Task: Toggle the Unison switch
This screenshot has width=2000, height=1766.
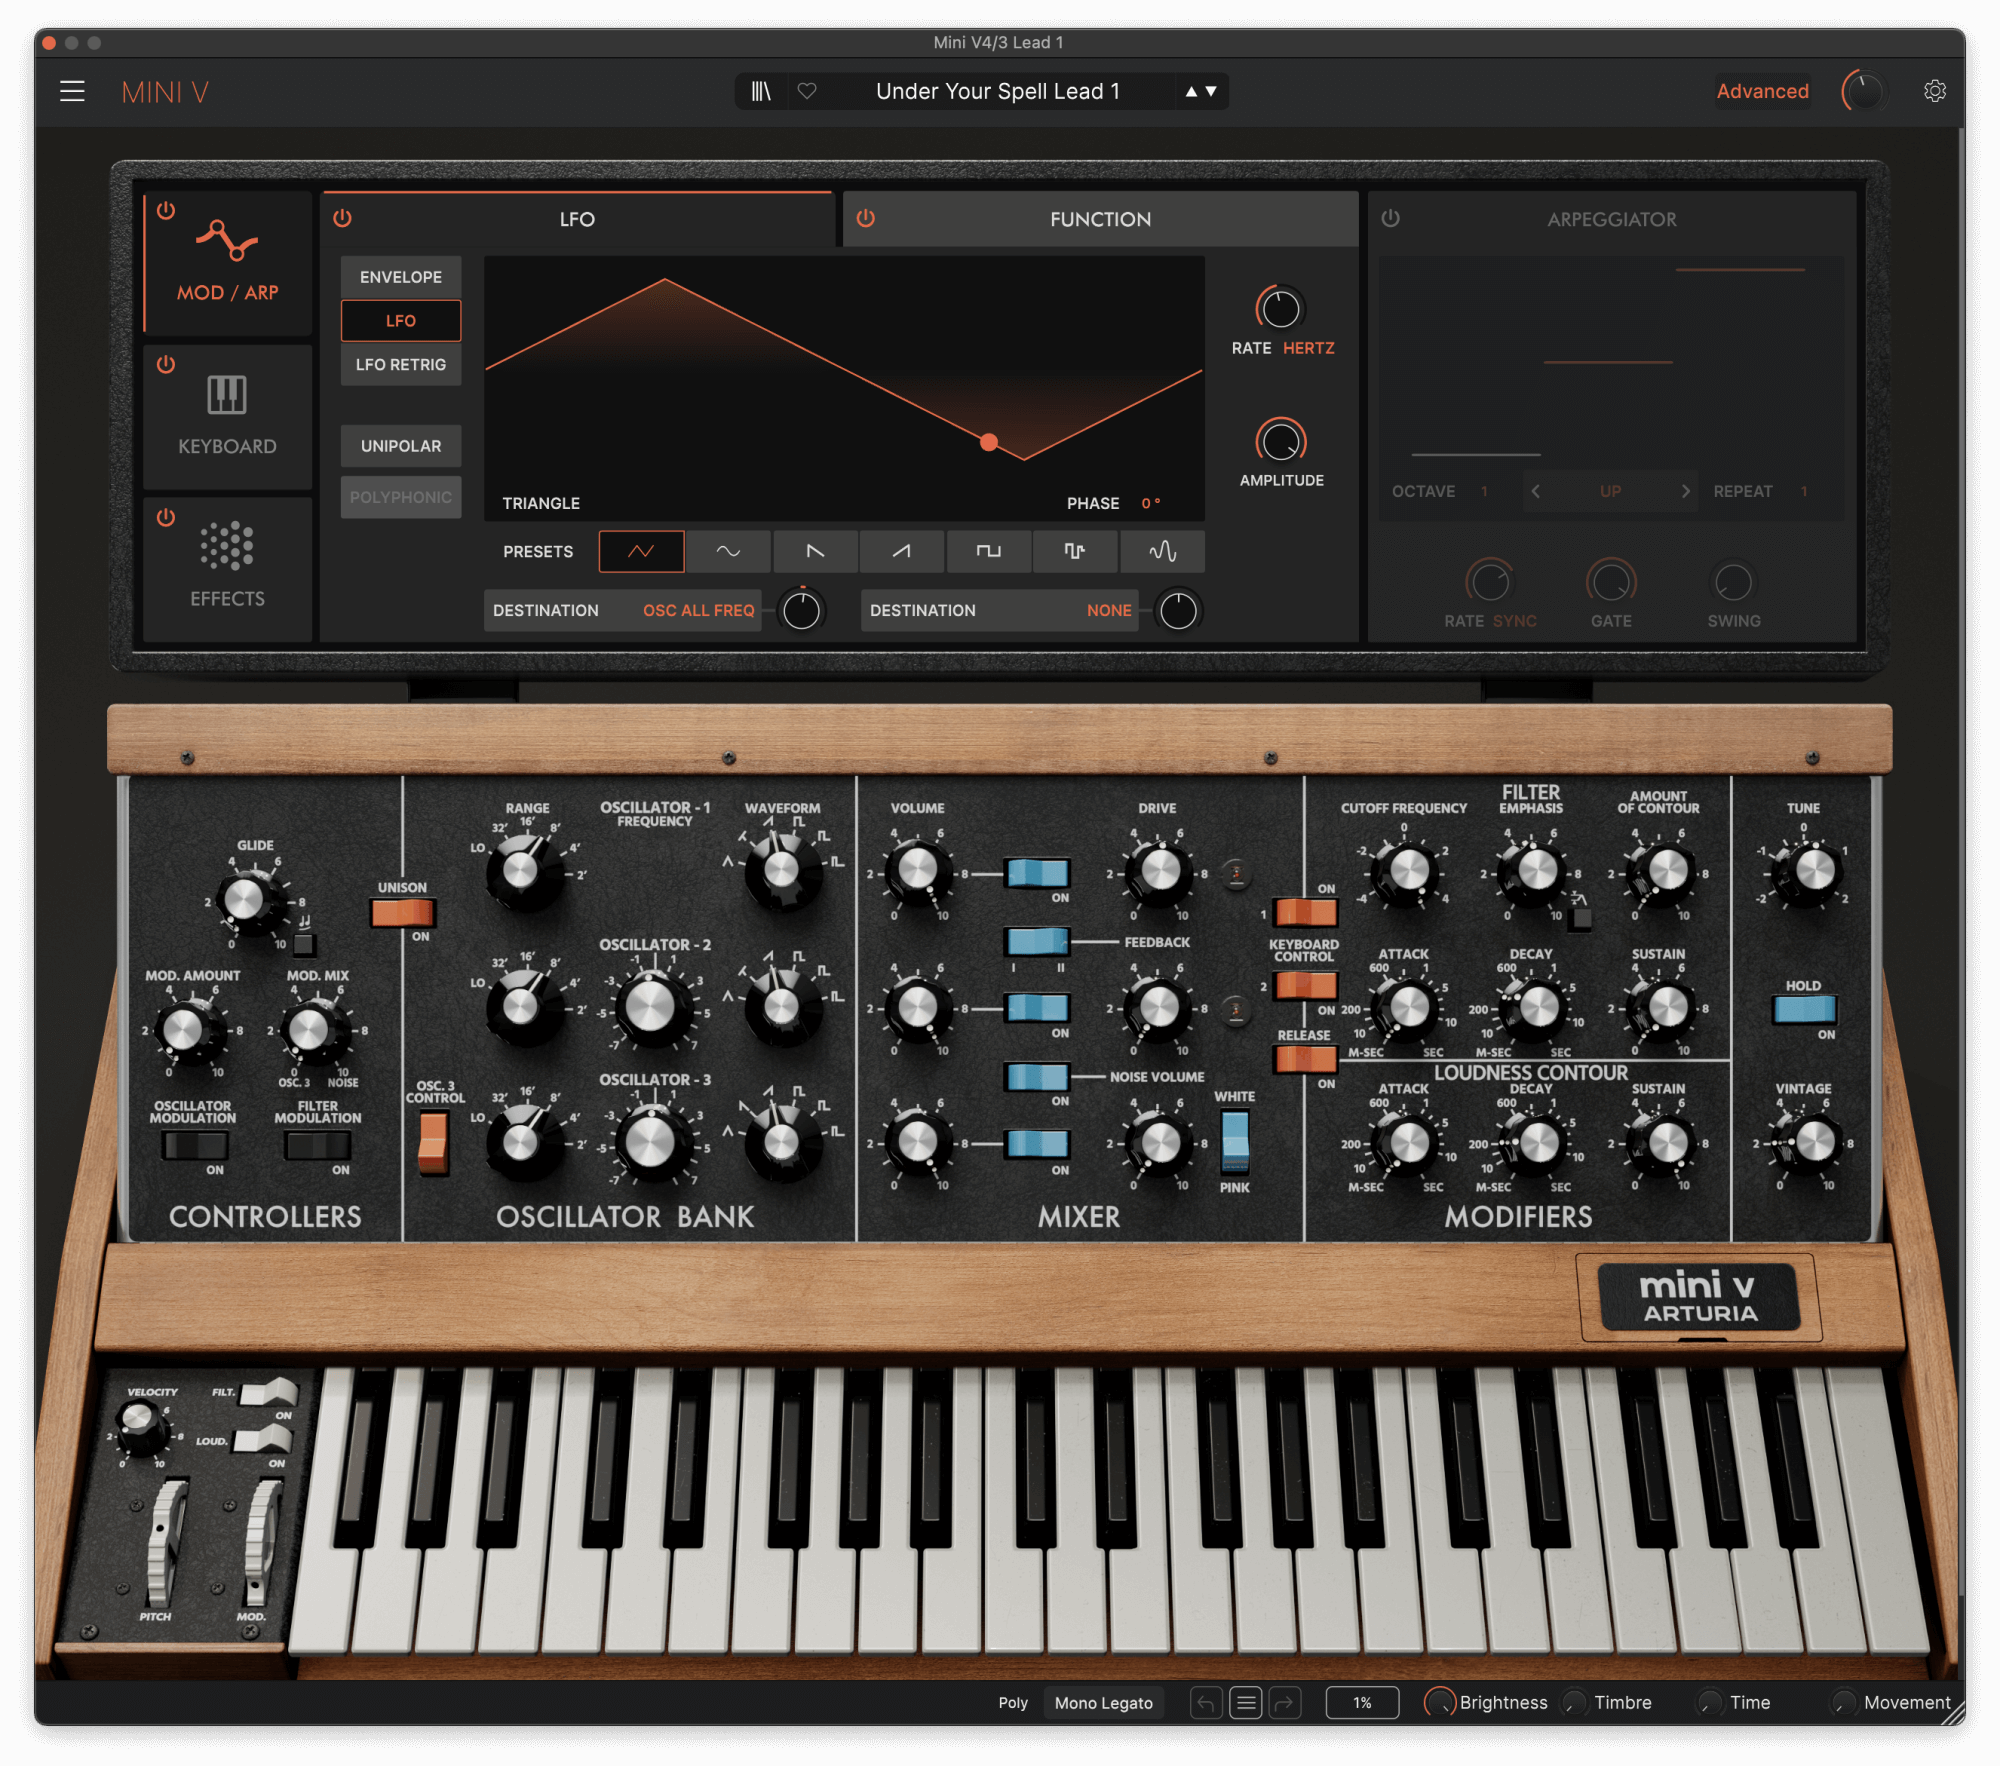Action: coord(402,912)
